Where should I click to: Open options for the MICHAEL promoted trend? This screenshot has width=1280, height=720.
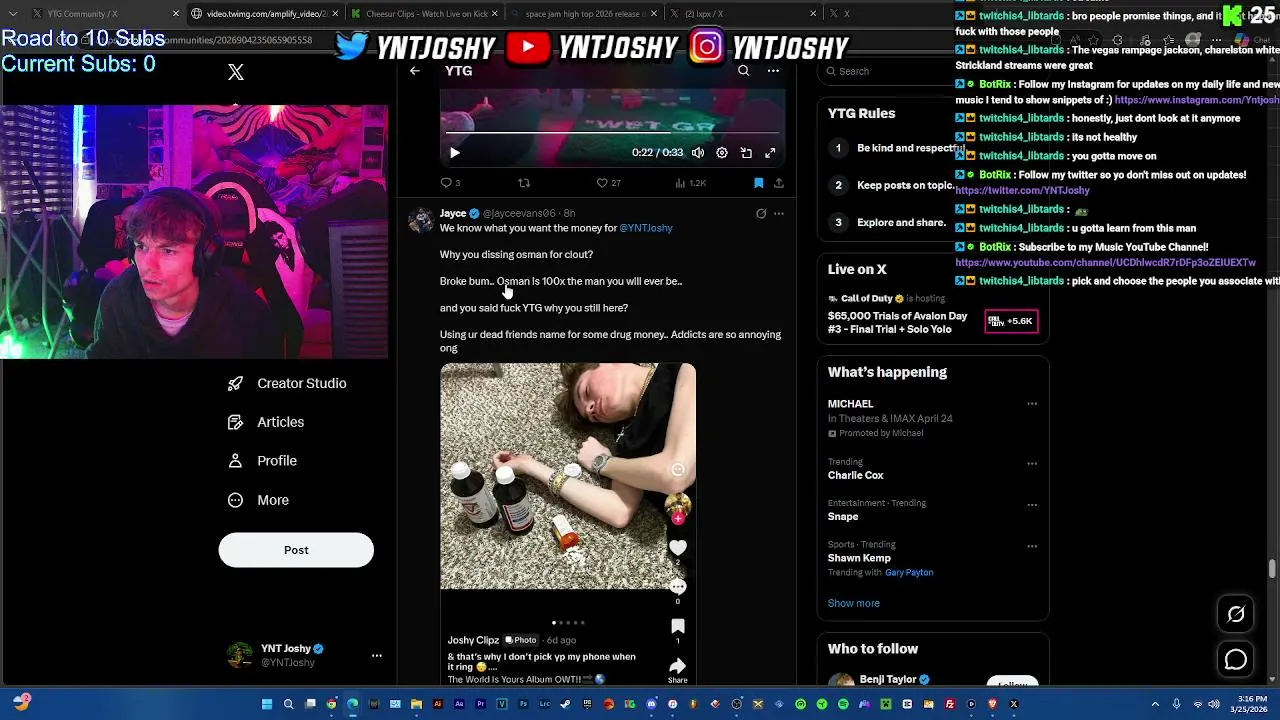coord(1032,404)
